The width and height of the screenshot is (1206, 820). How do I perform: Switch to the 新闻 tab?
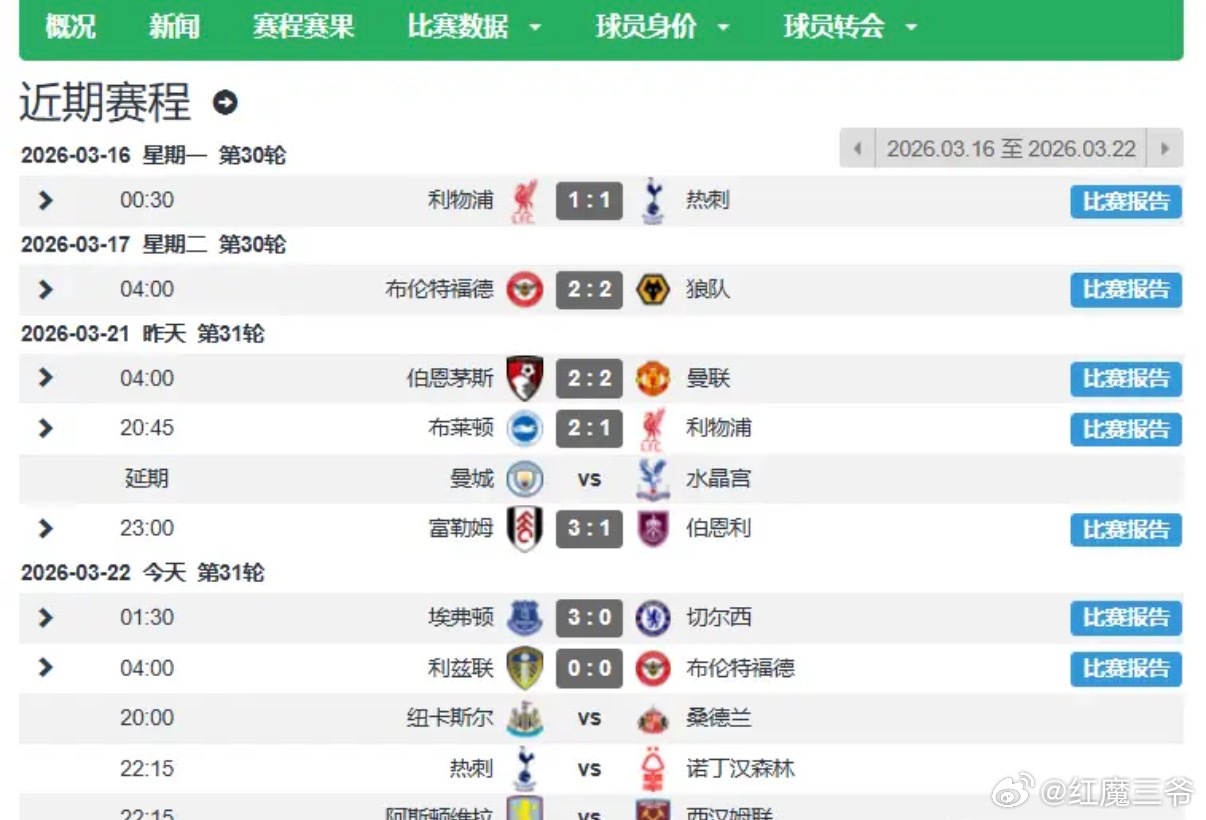click(174, 27)
